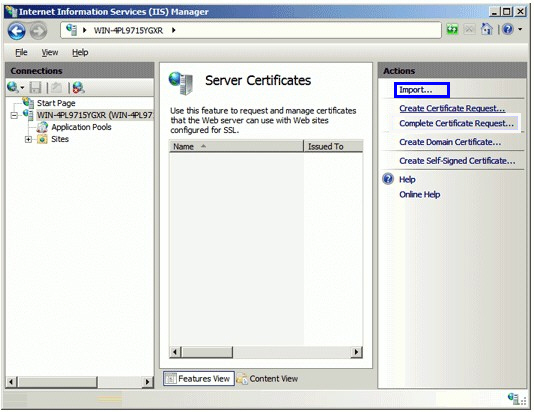Click the Forward navigation arrow button
534x412 pixels.
[38, 31]
